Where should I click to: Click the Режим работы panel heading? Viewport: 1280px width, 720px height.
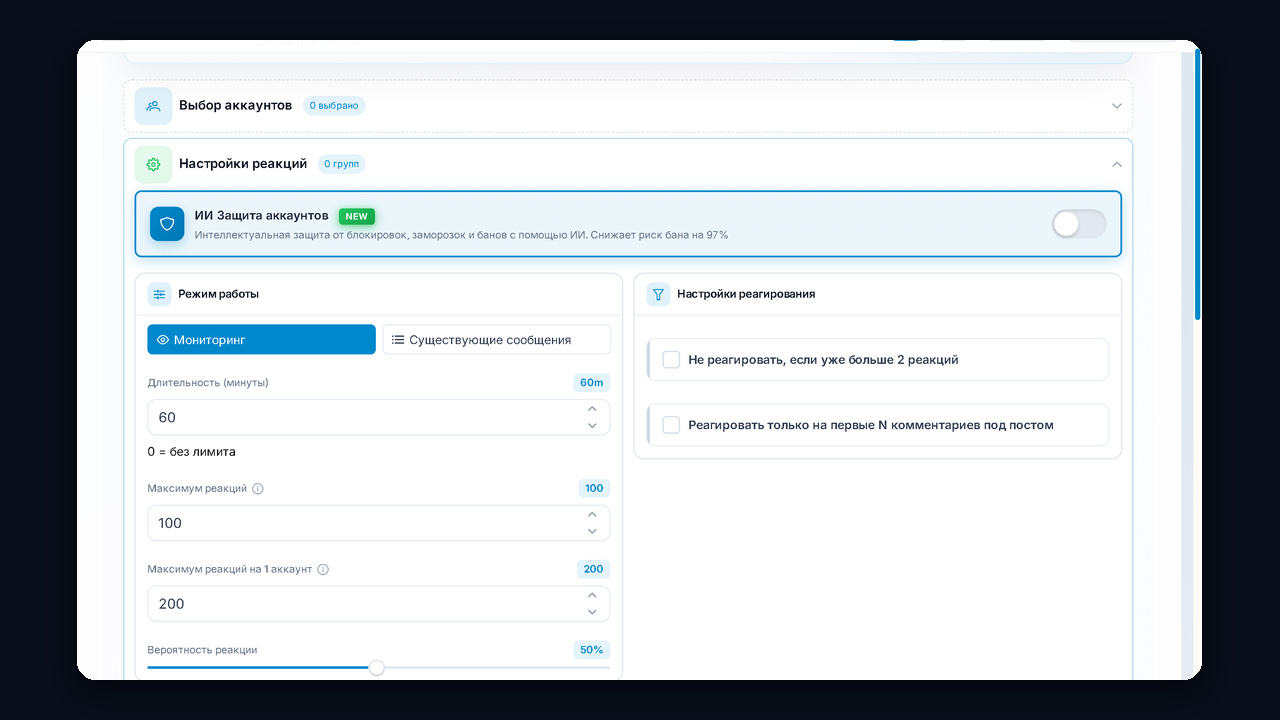[x=219, y=294]
